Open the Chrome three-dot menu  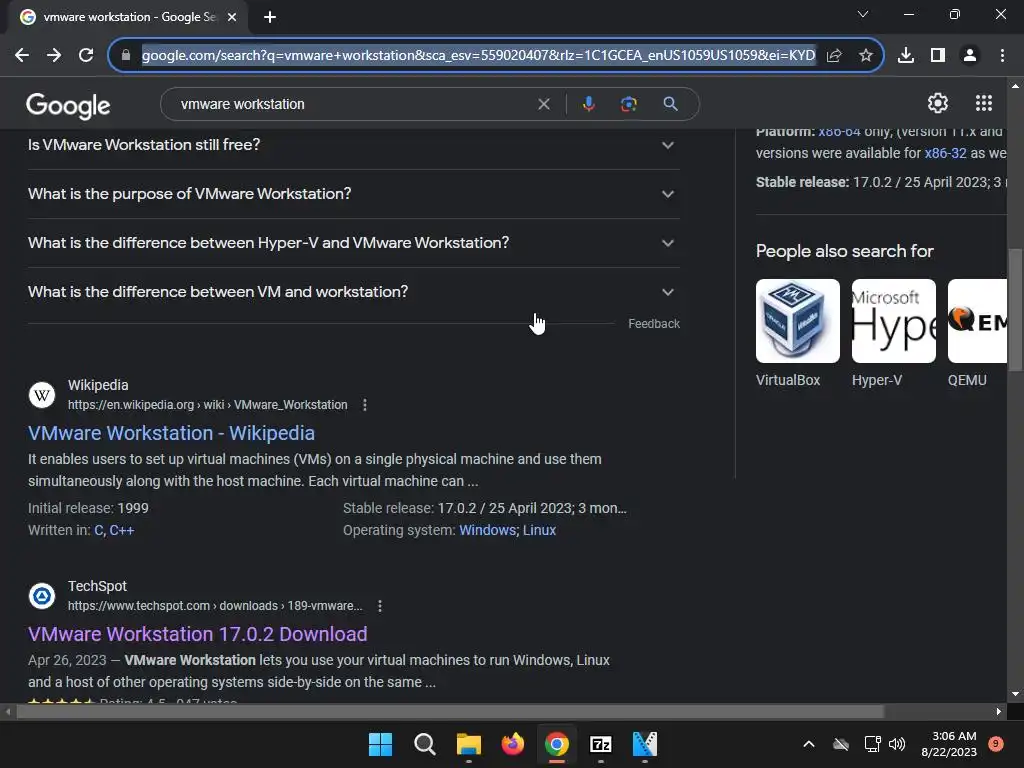pyautogui.click(x=1002, y=56)
